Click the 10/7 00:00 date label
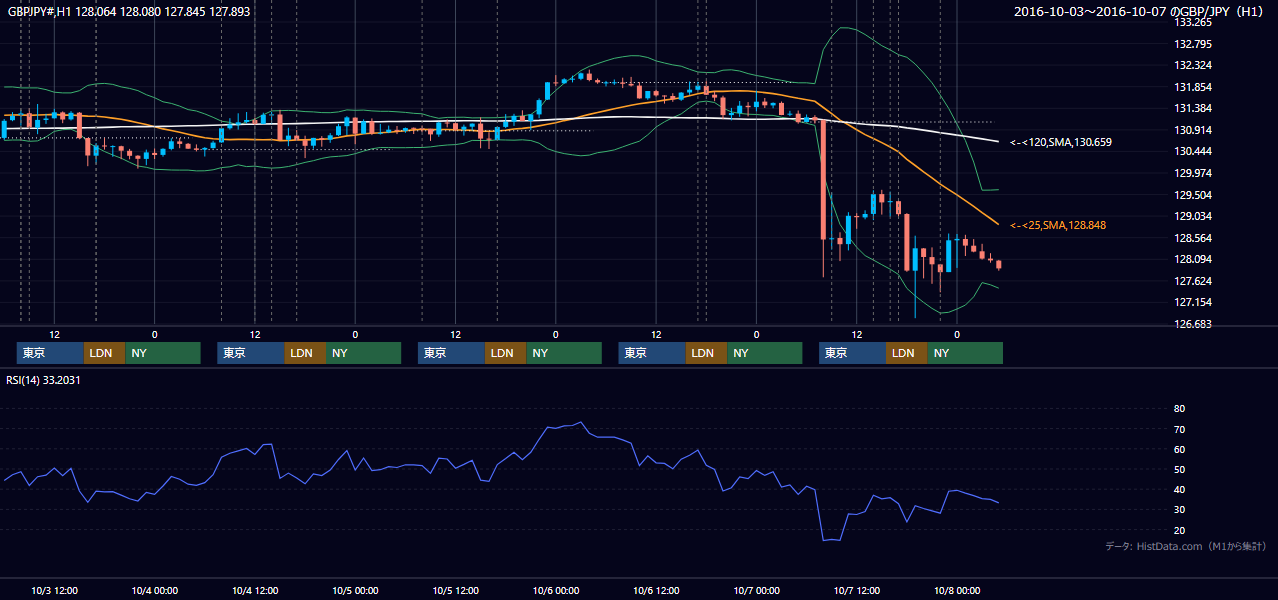The width and height of the screenshot is (1278, 600). click(x=756, y=591)
